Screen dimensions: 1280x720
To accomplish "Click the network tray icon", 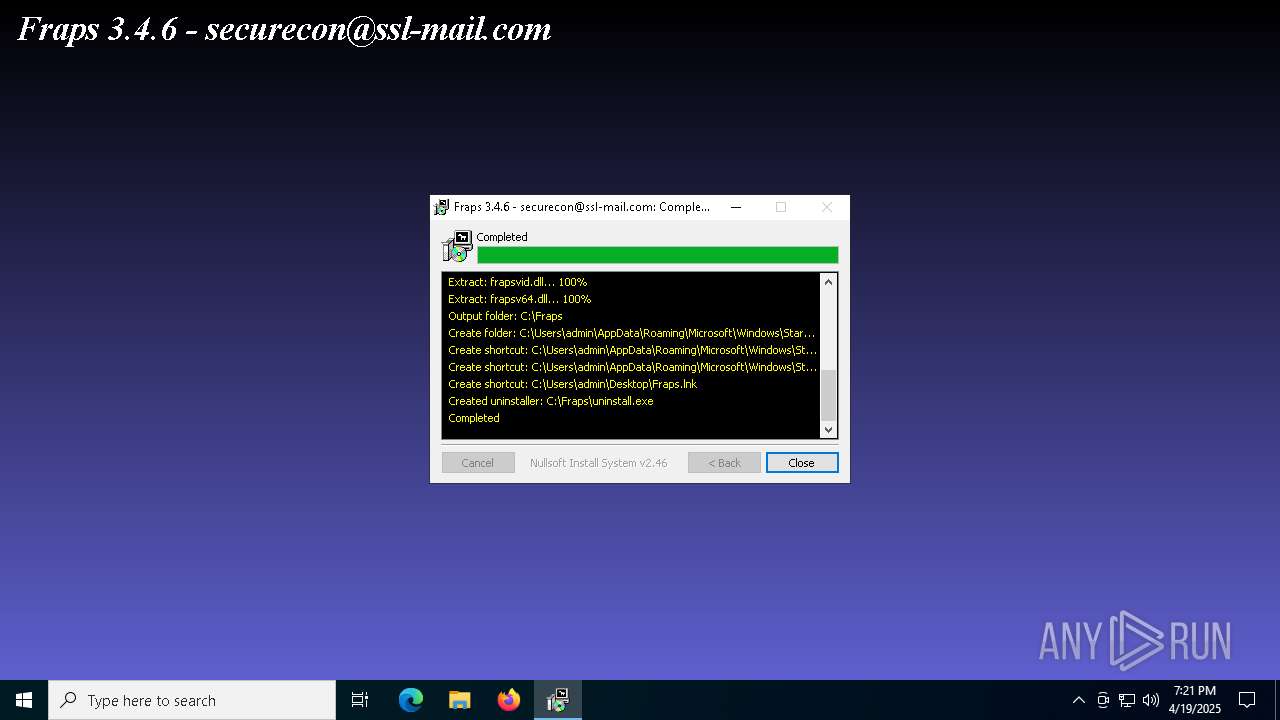I will [x=1127, y=700].
